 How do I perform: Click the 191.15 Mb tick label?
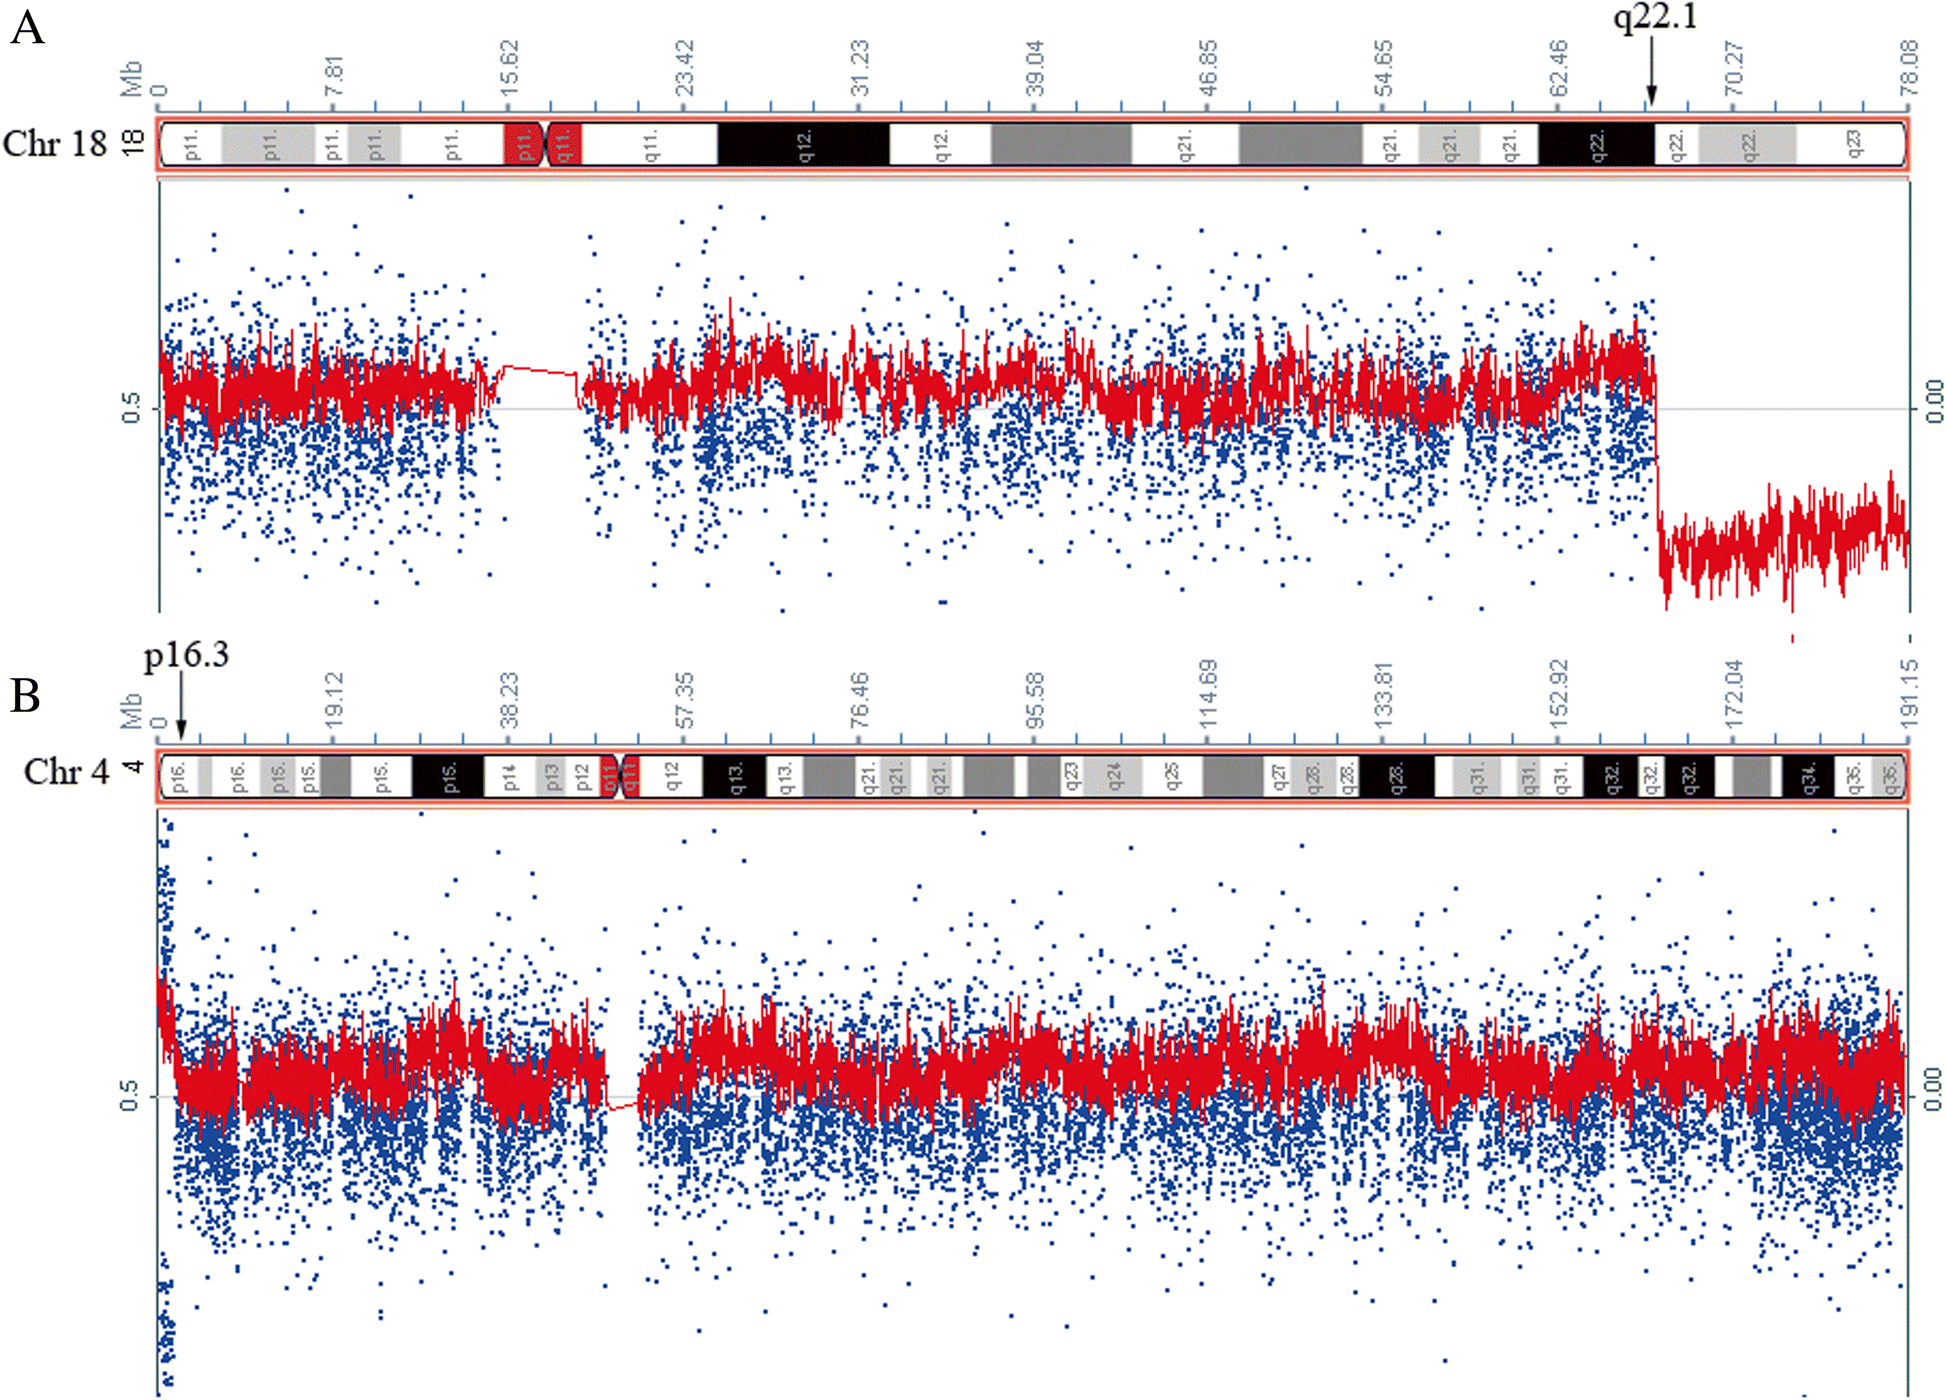point(1909,693)
